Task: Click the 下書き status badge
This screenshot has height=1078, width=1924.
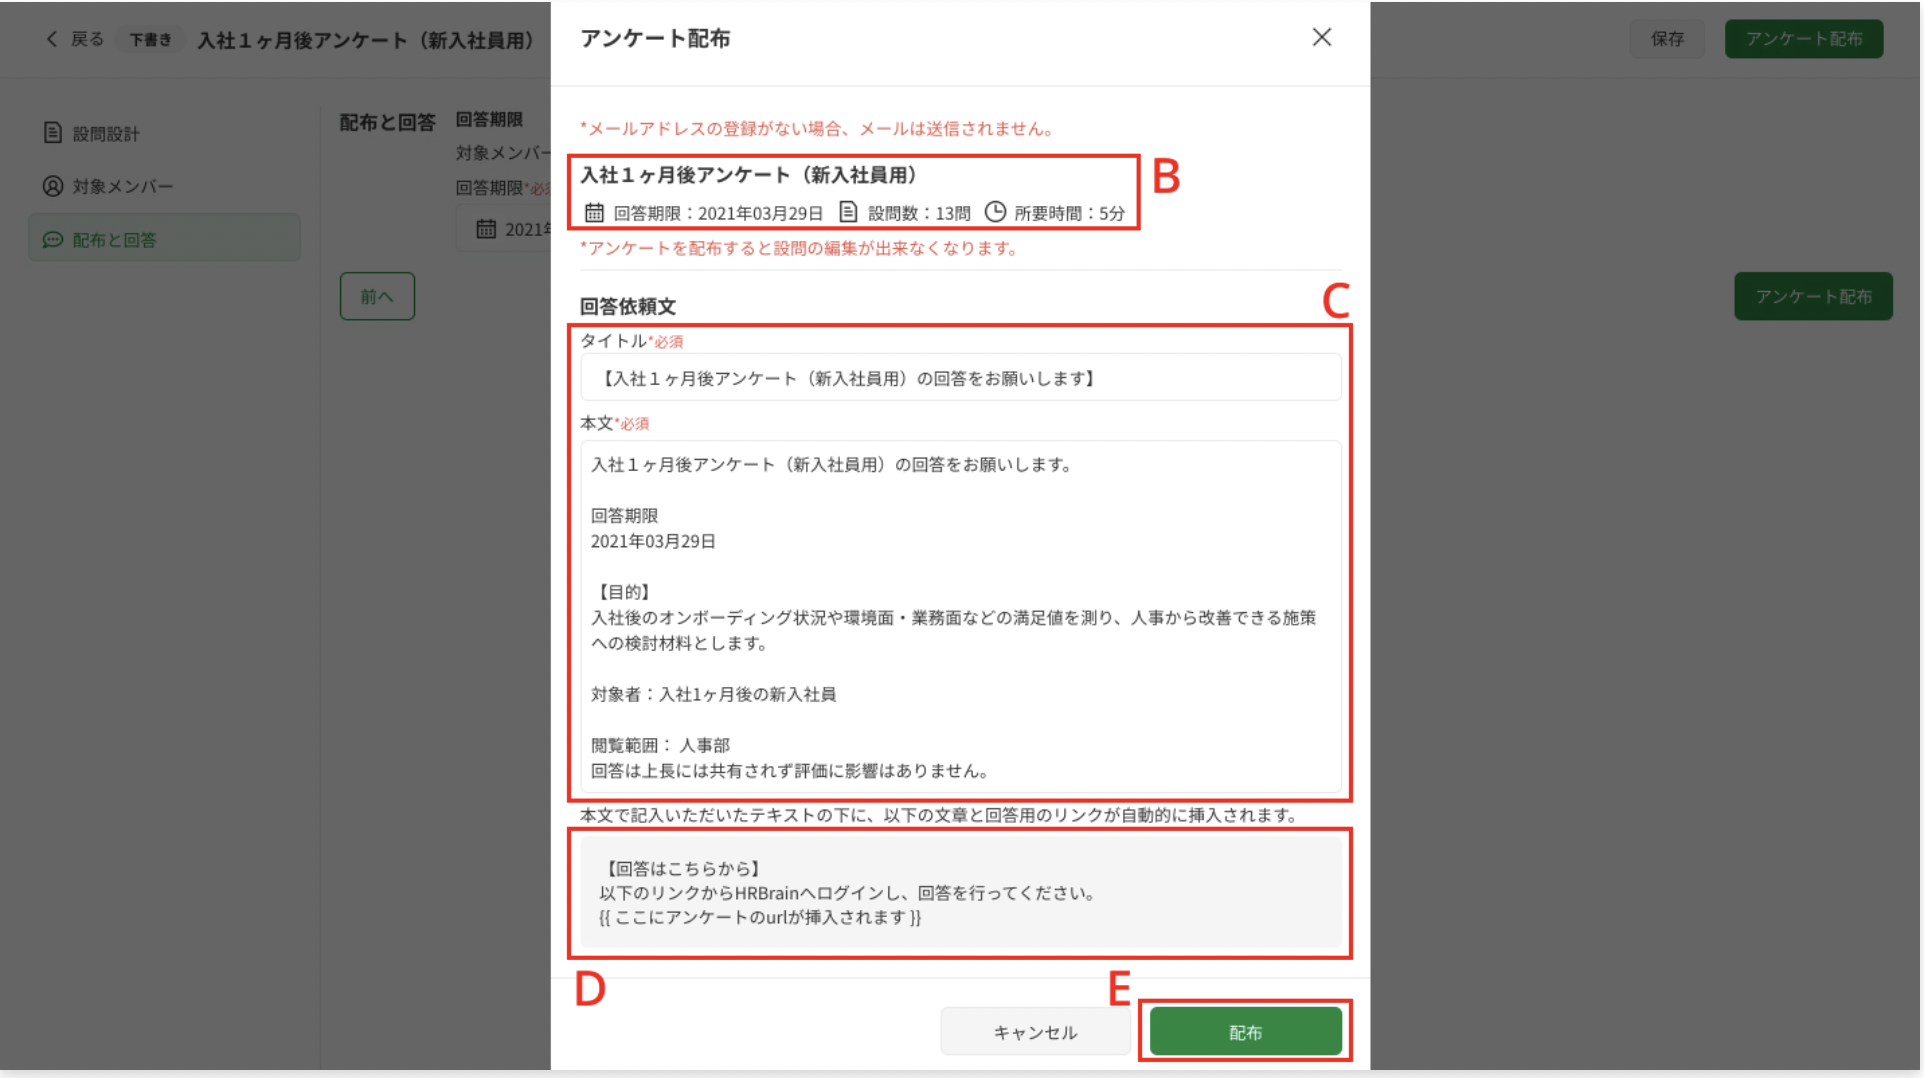Action: tap(150, 40)
